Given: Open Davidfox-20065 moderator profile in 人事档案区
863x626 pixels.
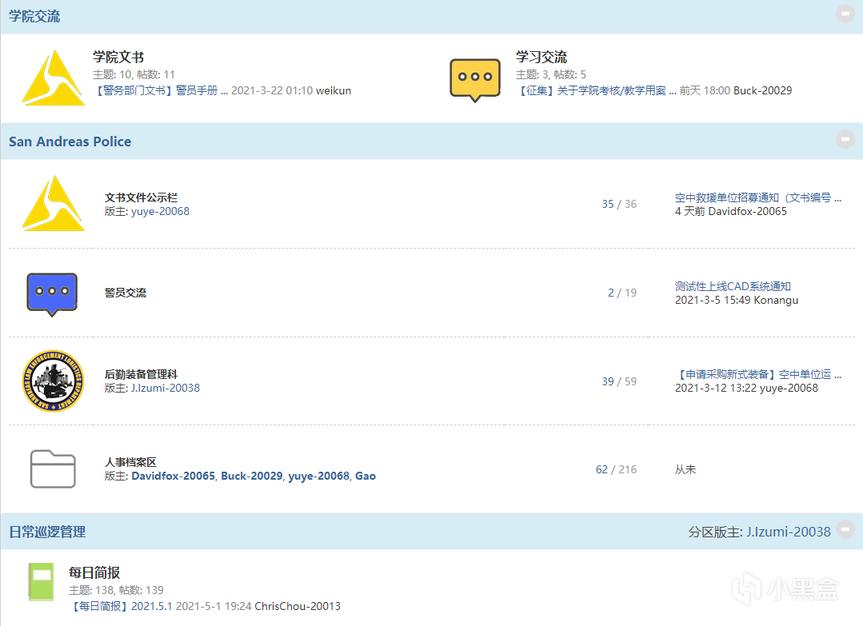Looking at the screenshot, I should (173, 476).
